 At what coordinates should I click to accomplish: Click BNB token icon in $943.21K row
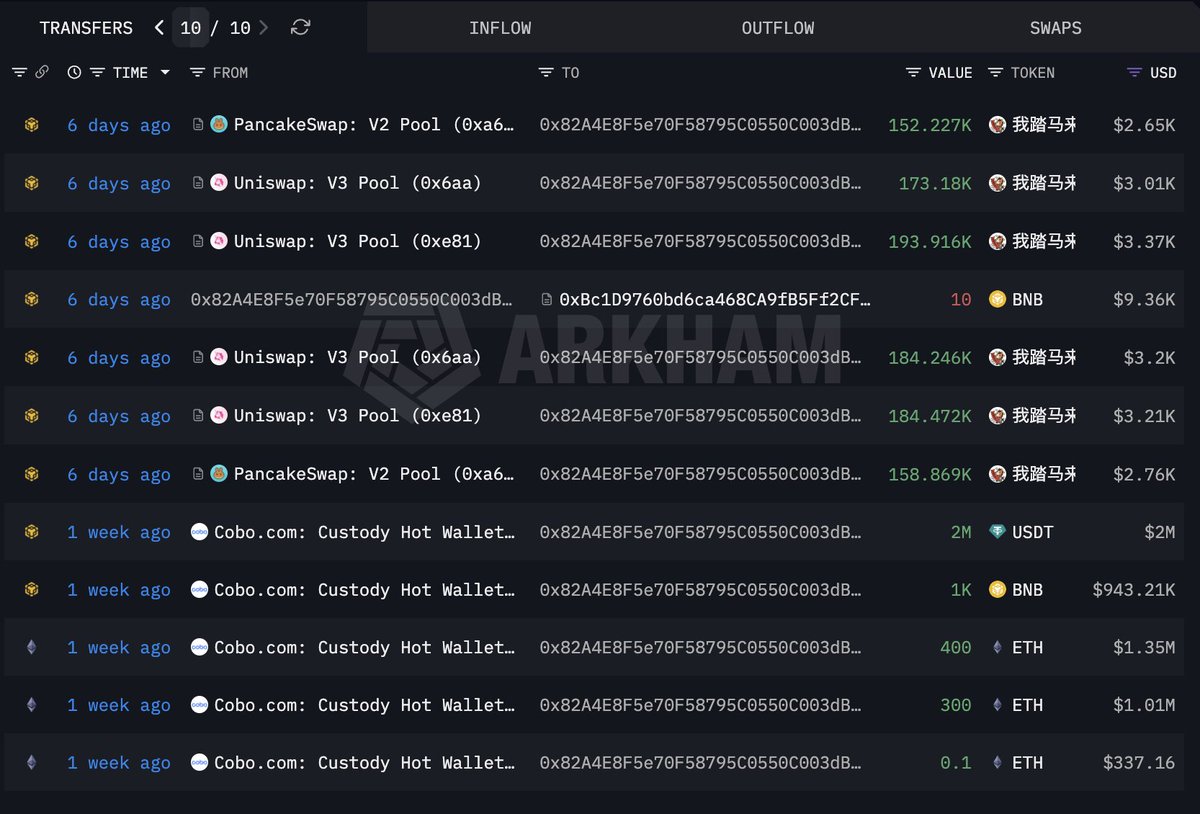click(x=997, y=590)
